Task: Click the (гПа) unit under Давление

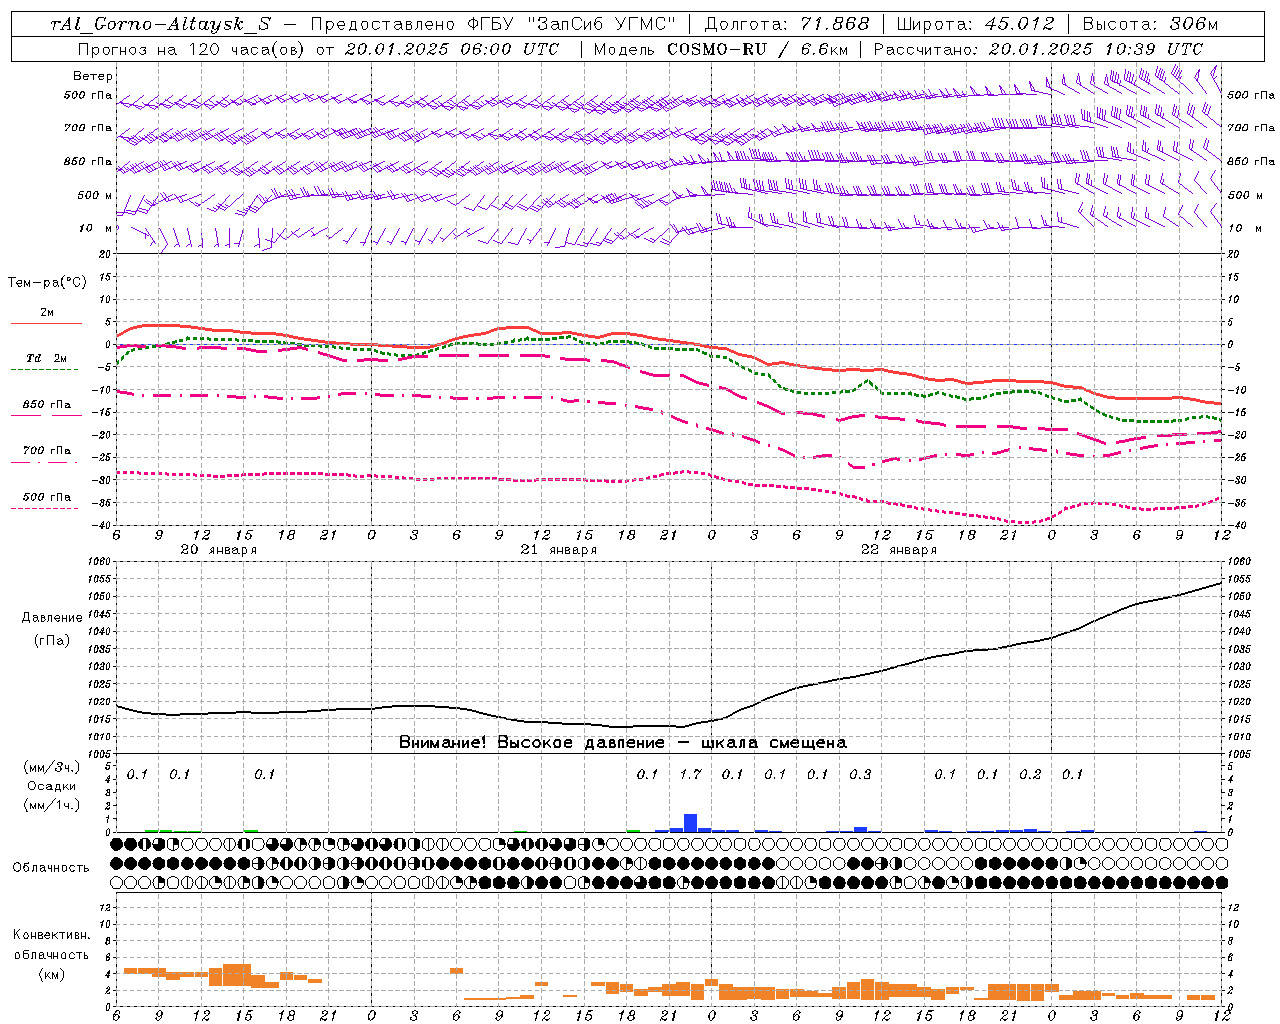Action: (52, 640)
